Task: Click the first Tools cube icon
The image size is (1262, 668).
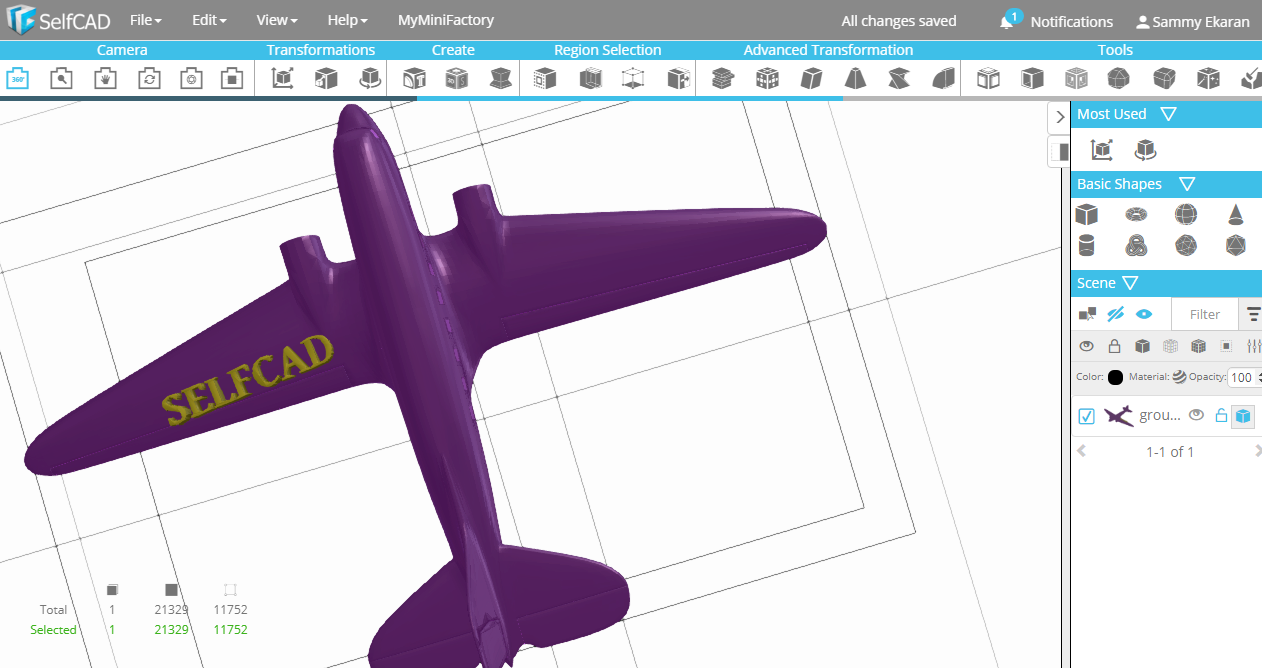Action: tap(988, 78)
